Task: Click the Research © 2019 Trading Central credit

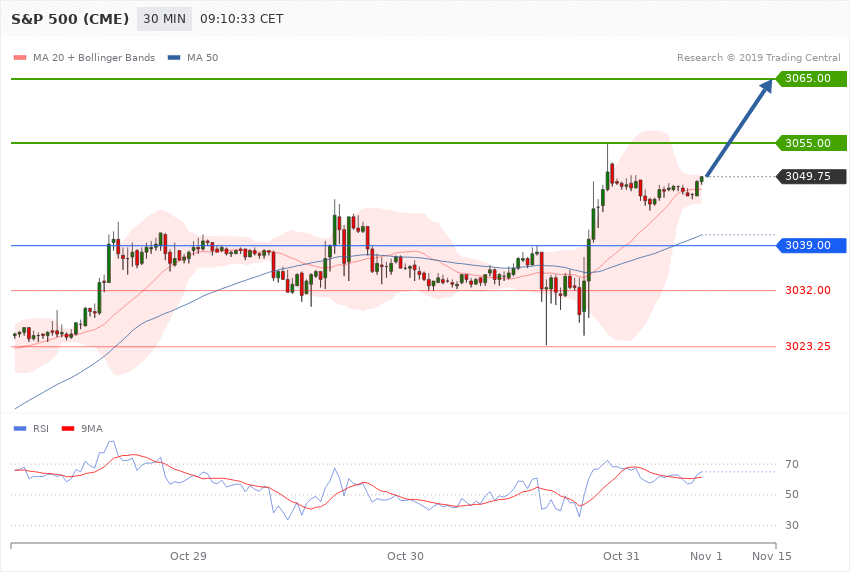Action: click(758, 57)
